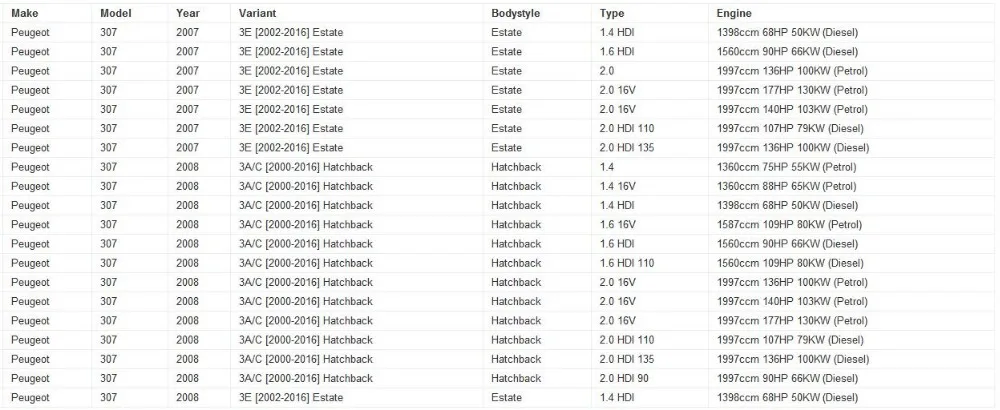Select the 1560ccm 109HP 80KW (Diesel) cell
Viewport: 1000px width, 410px height.
tap(790, 263)
